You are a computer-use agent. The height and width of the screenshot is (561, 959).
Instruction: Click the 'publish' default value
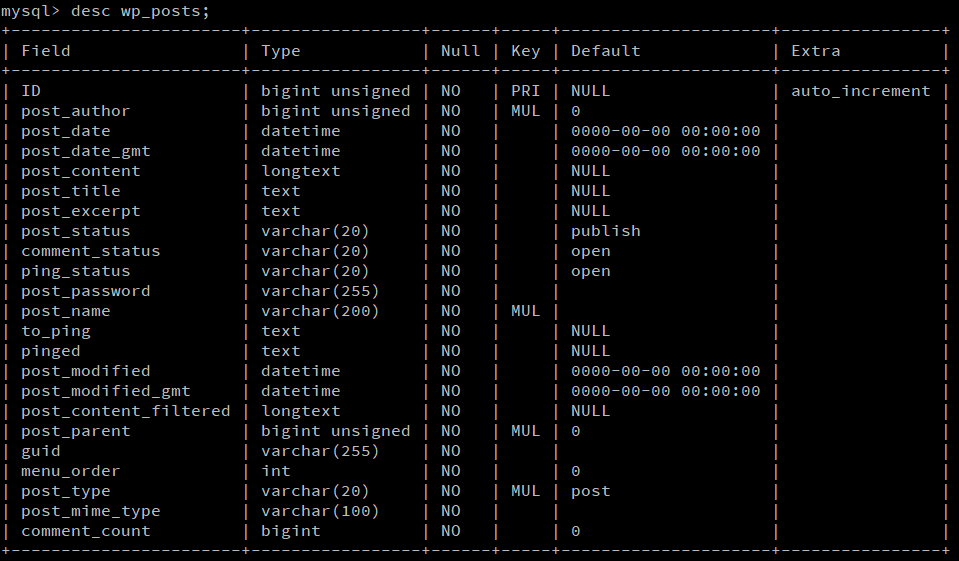[606, 231]
